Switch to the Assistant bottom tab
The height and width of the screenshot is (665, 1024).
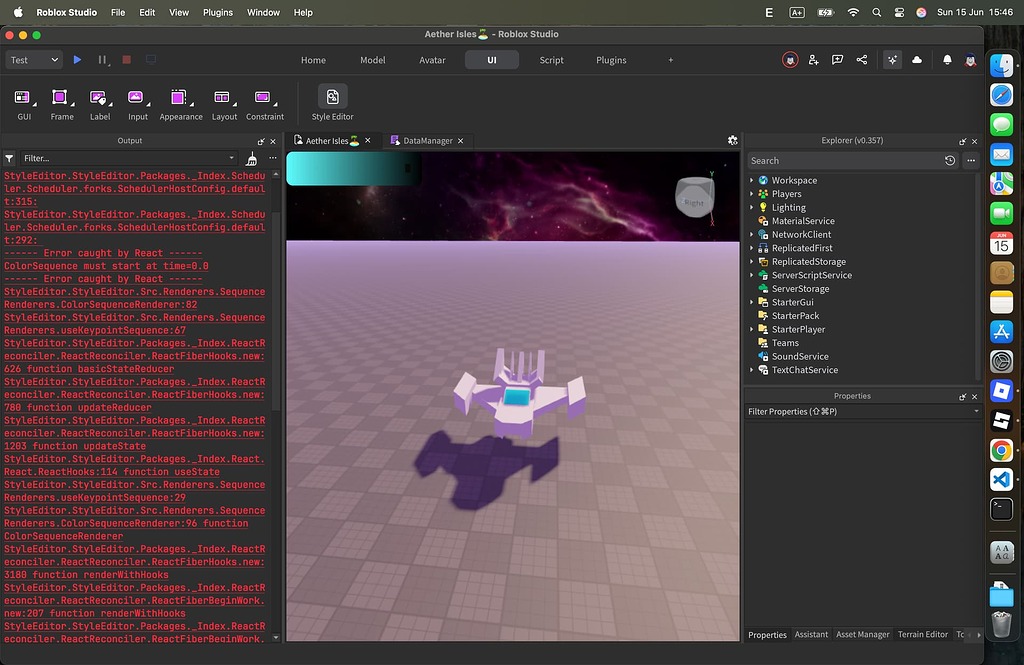811,634
